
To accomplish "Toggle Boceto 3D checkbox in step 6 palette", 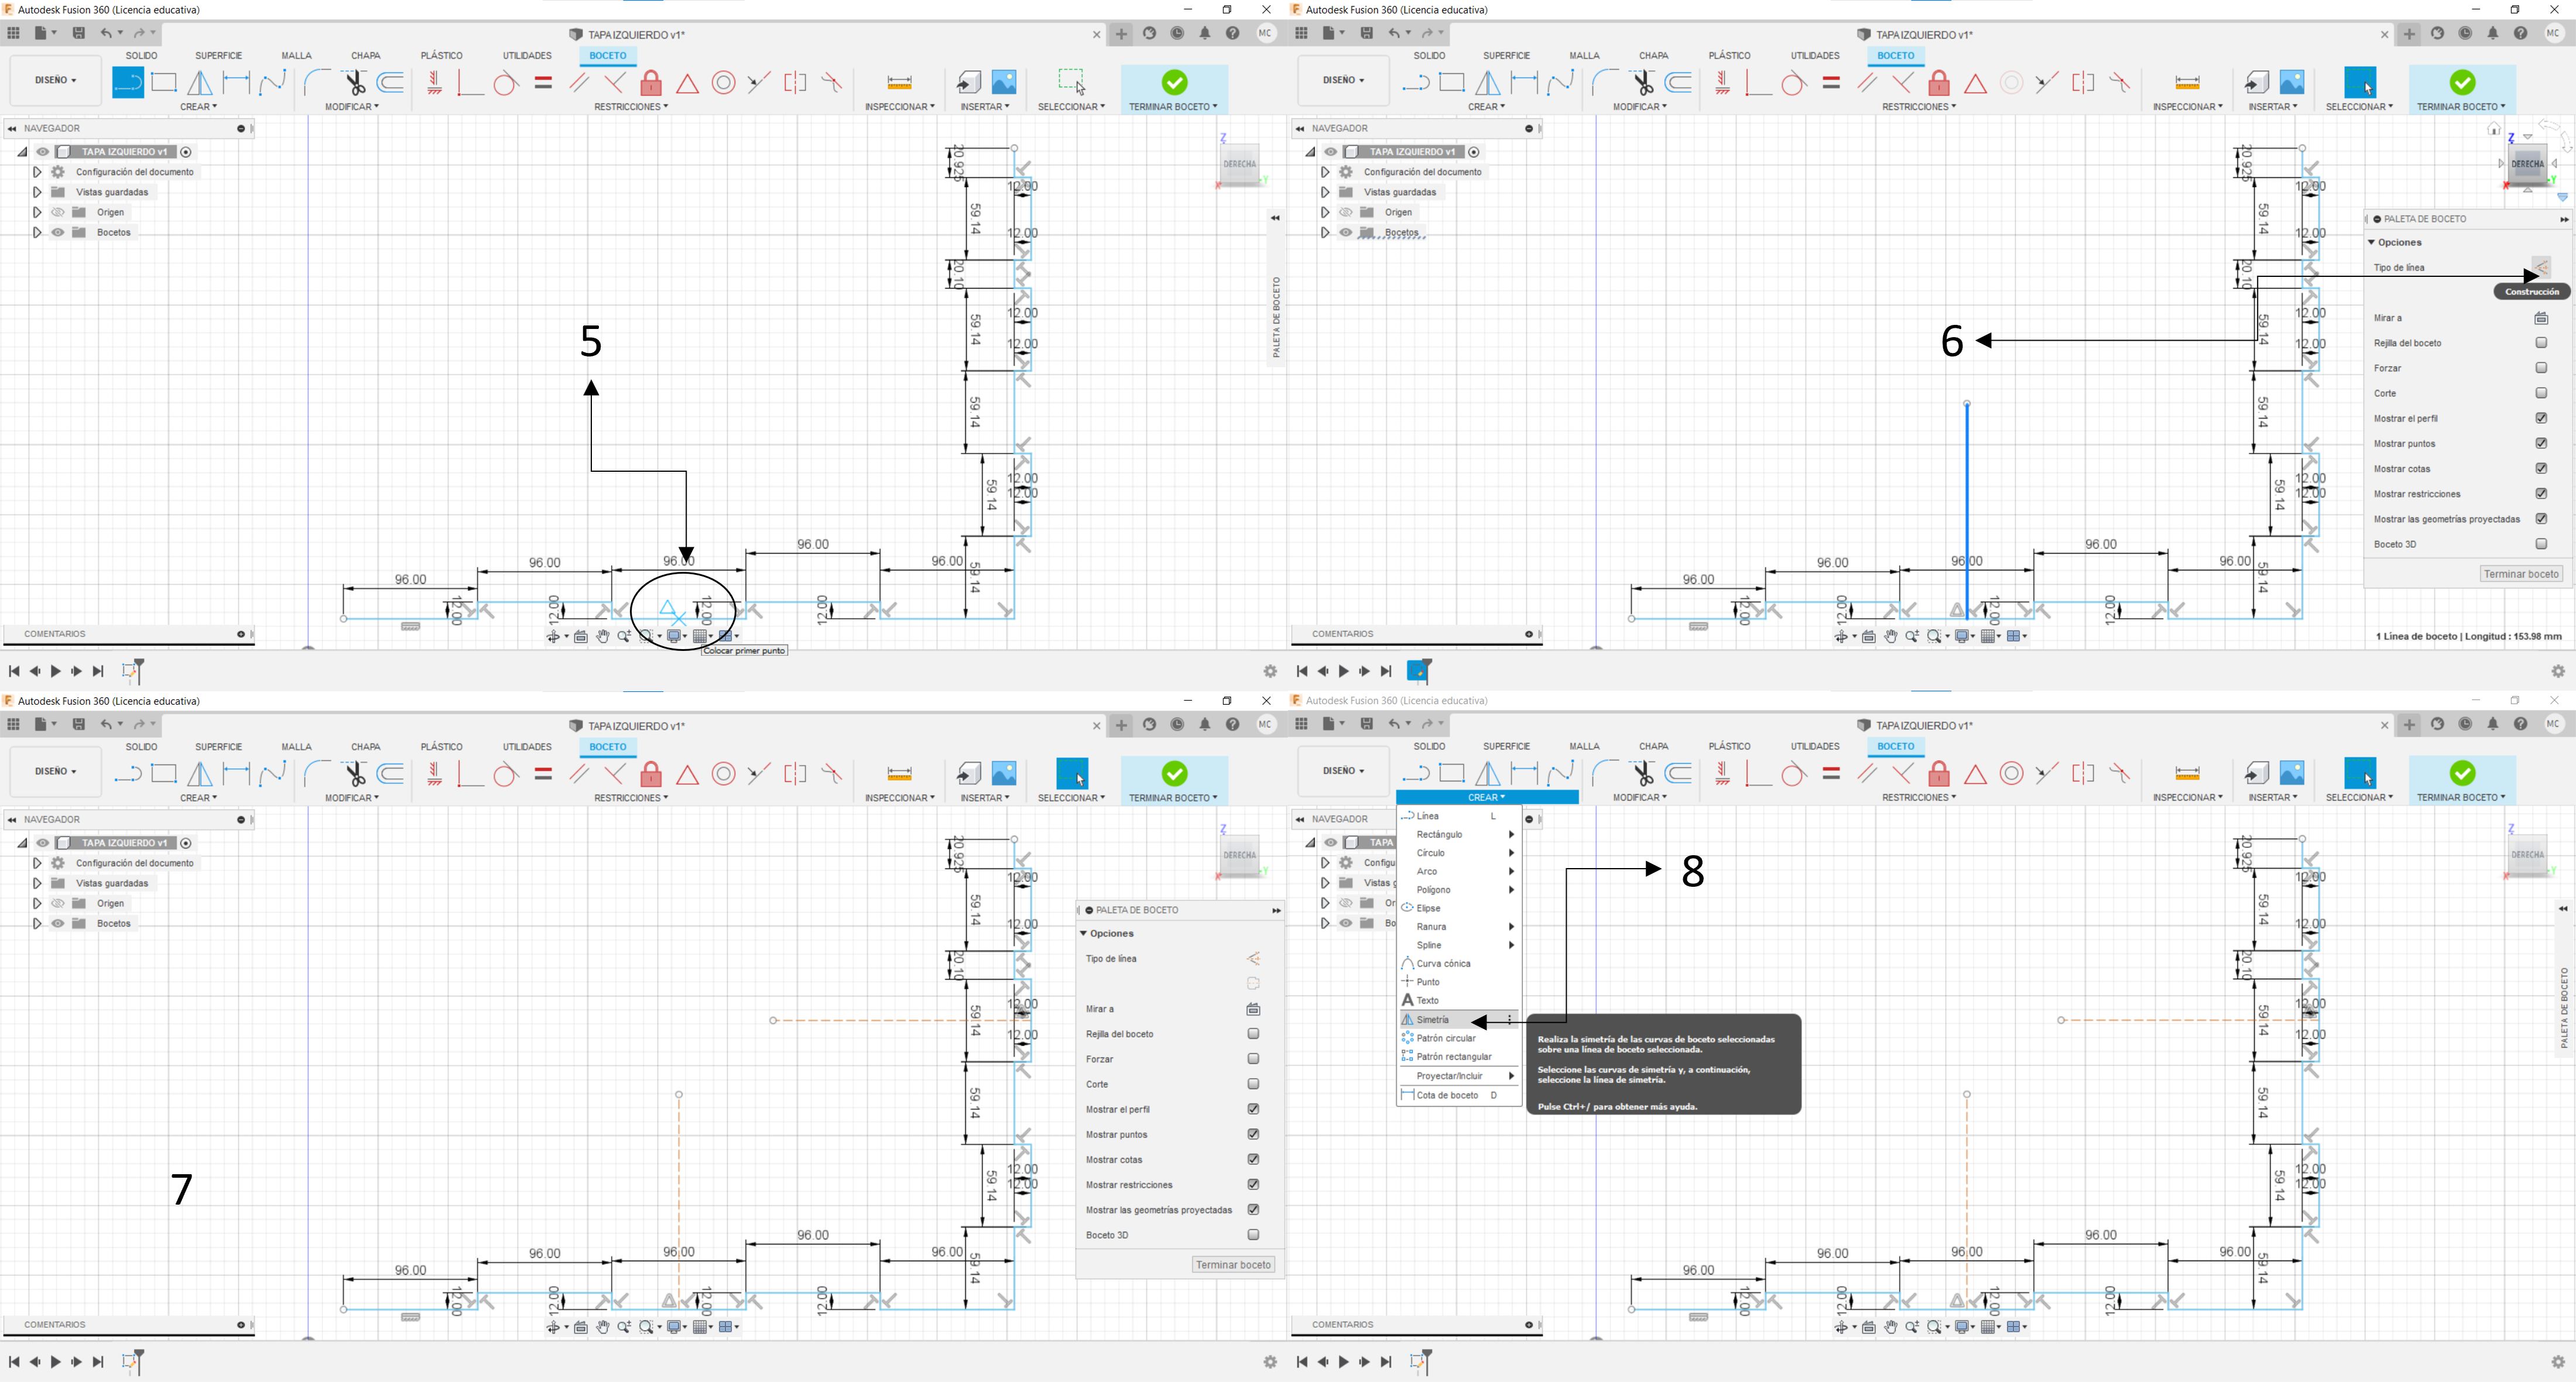I will [2541, 544].
